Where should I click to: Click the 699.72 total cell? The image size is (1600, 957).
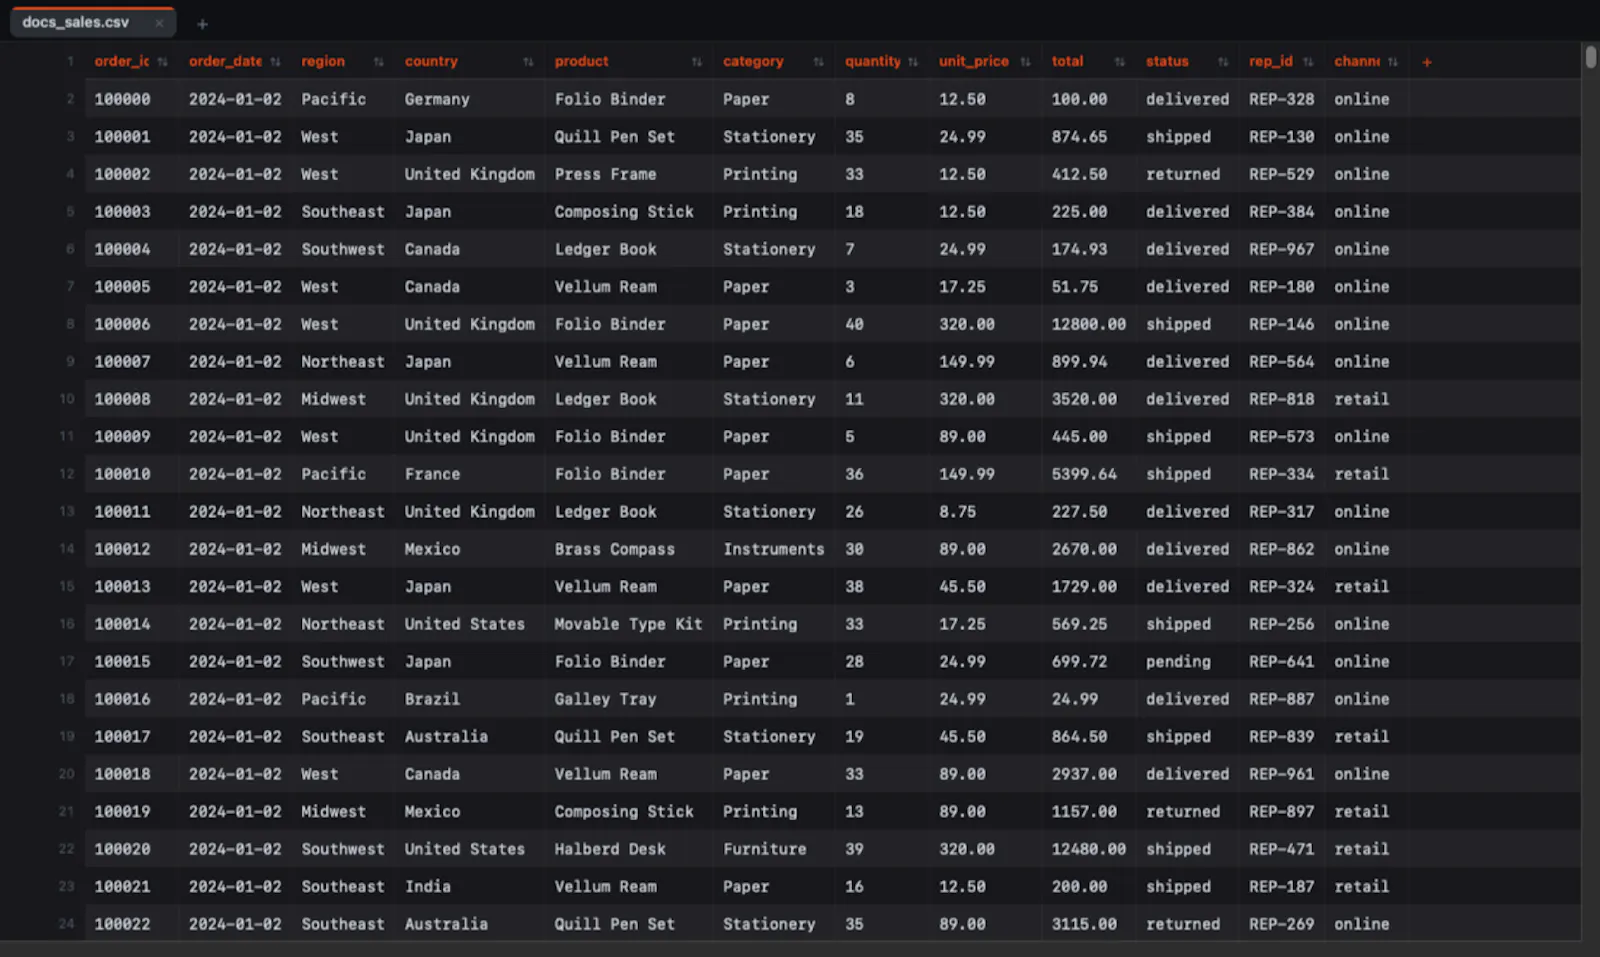click(x=1090, y=662)
